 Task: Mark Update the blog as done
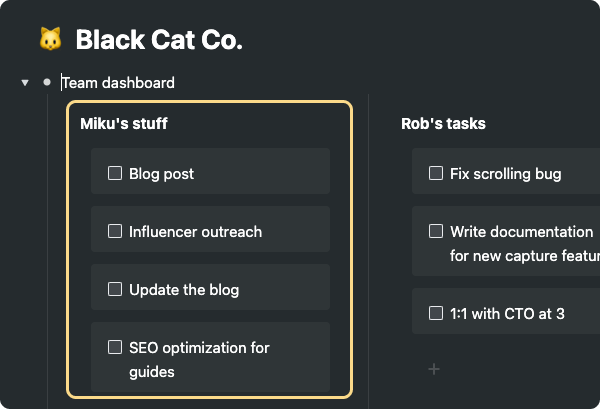pos(115,290)
